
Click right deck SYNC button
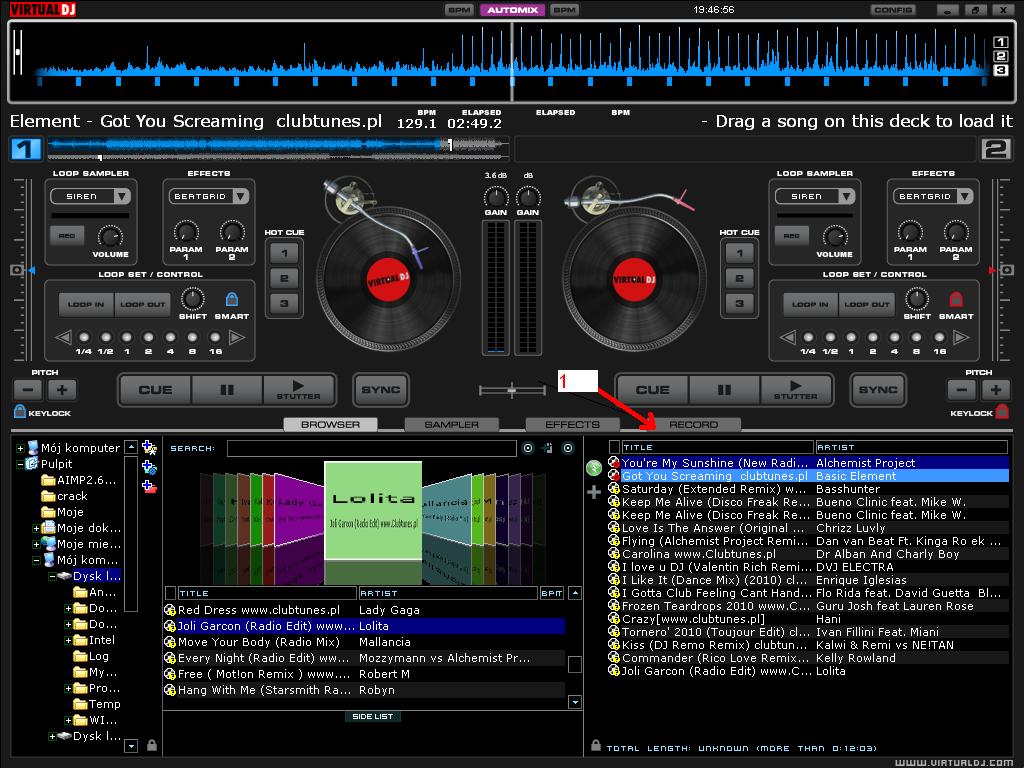point(878,390)
